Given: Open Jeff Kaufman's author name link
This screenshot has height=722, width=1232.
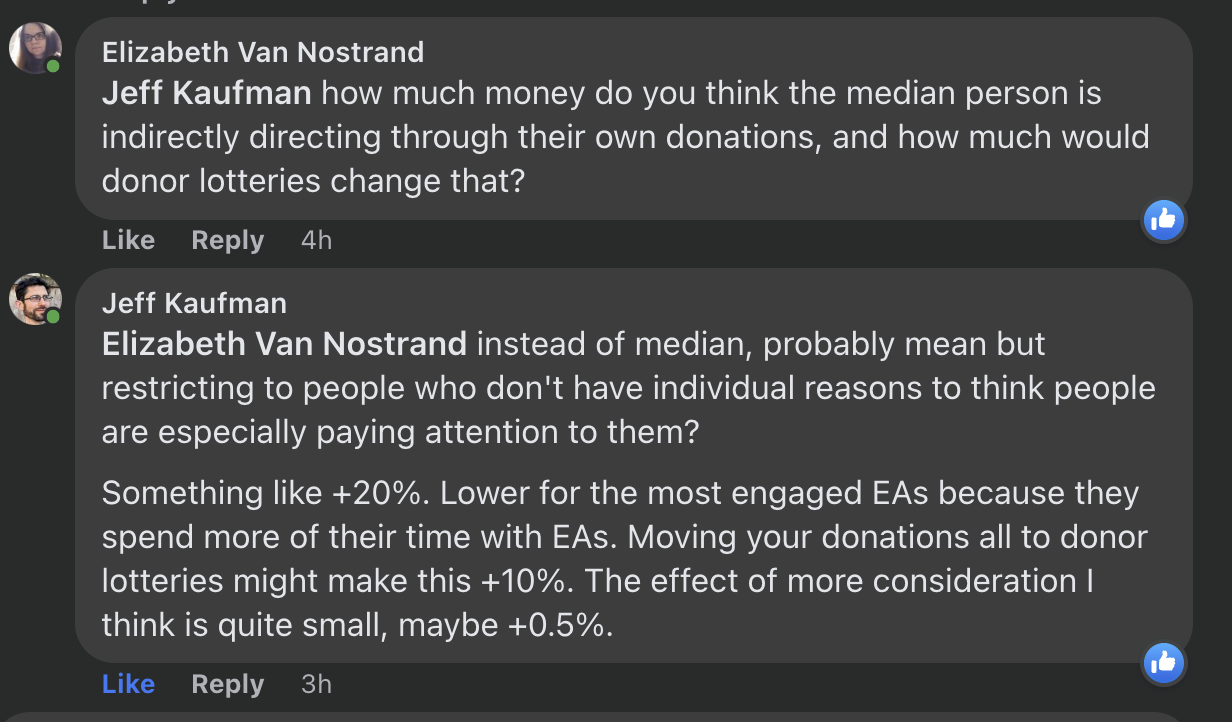Looking at the screenshot, I should pyautogui.click(x=194, y=303).
